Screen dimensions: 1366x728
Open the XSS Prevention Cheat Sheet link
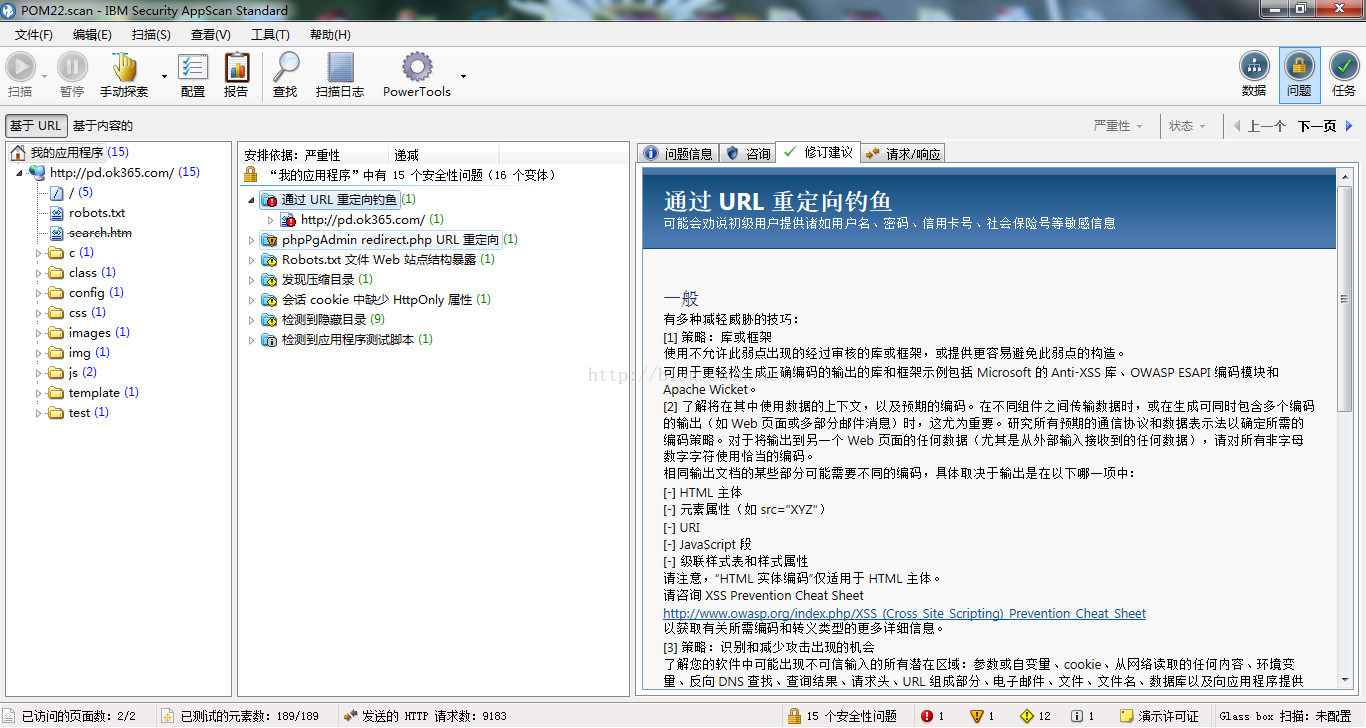coord(904,613)
